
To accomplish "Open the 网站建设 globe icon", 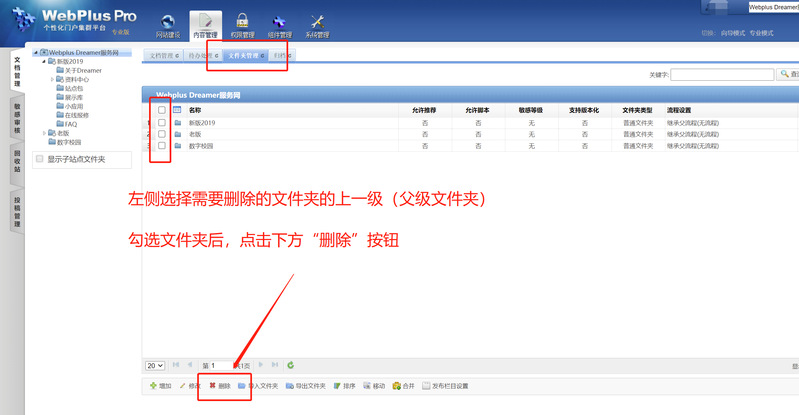I will pyautogui.click(x=167, y=22).
